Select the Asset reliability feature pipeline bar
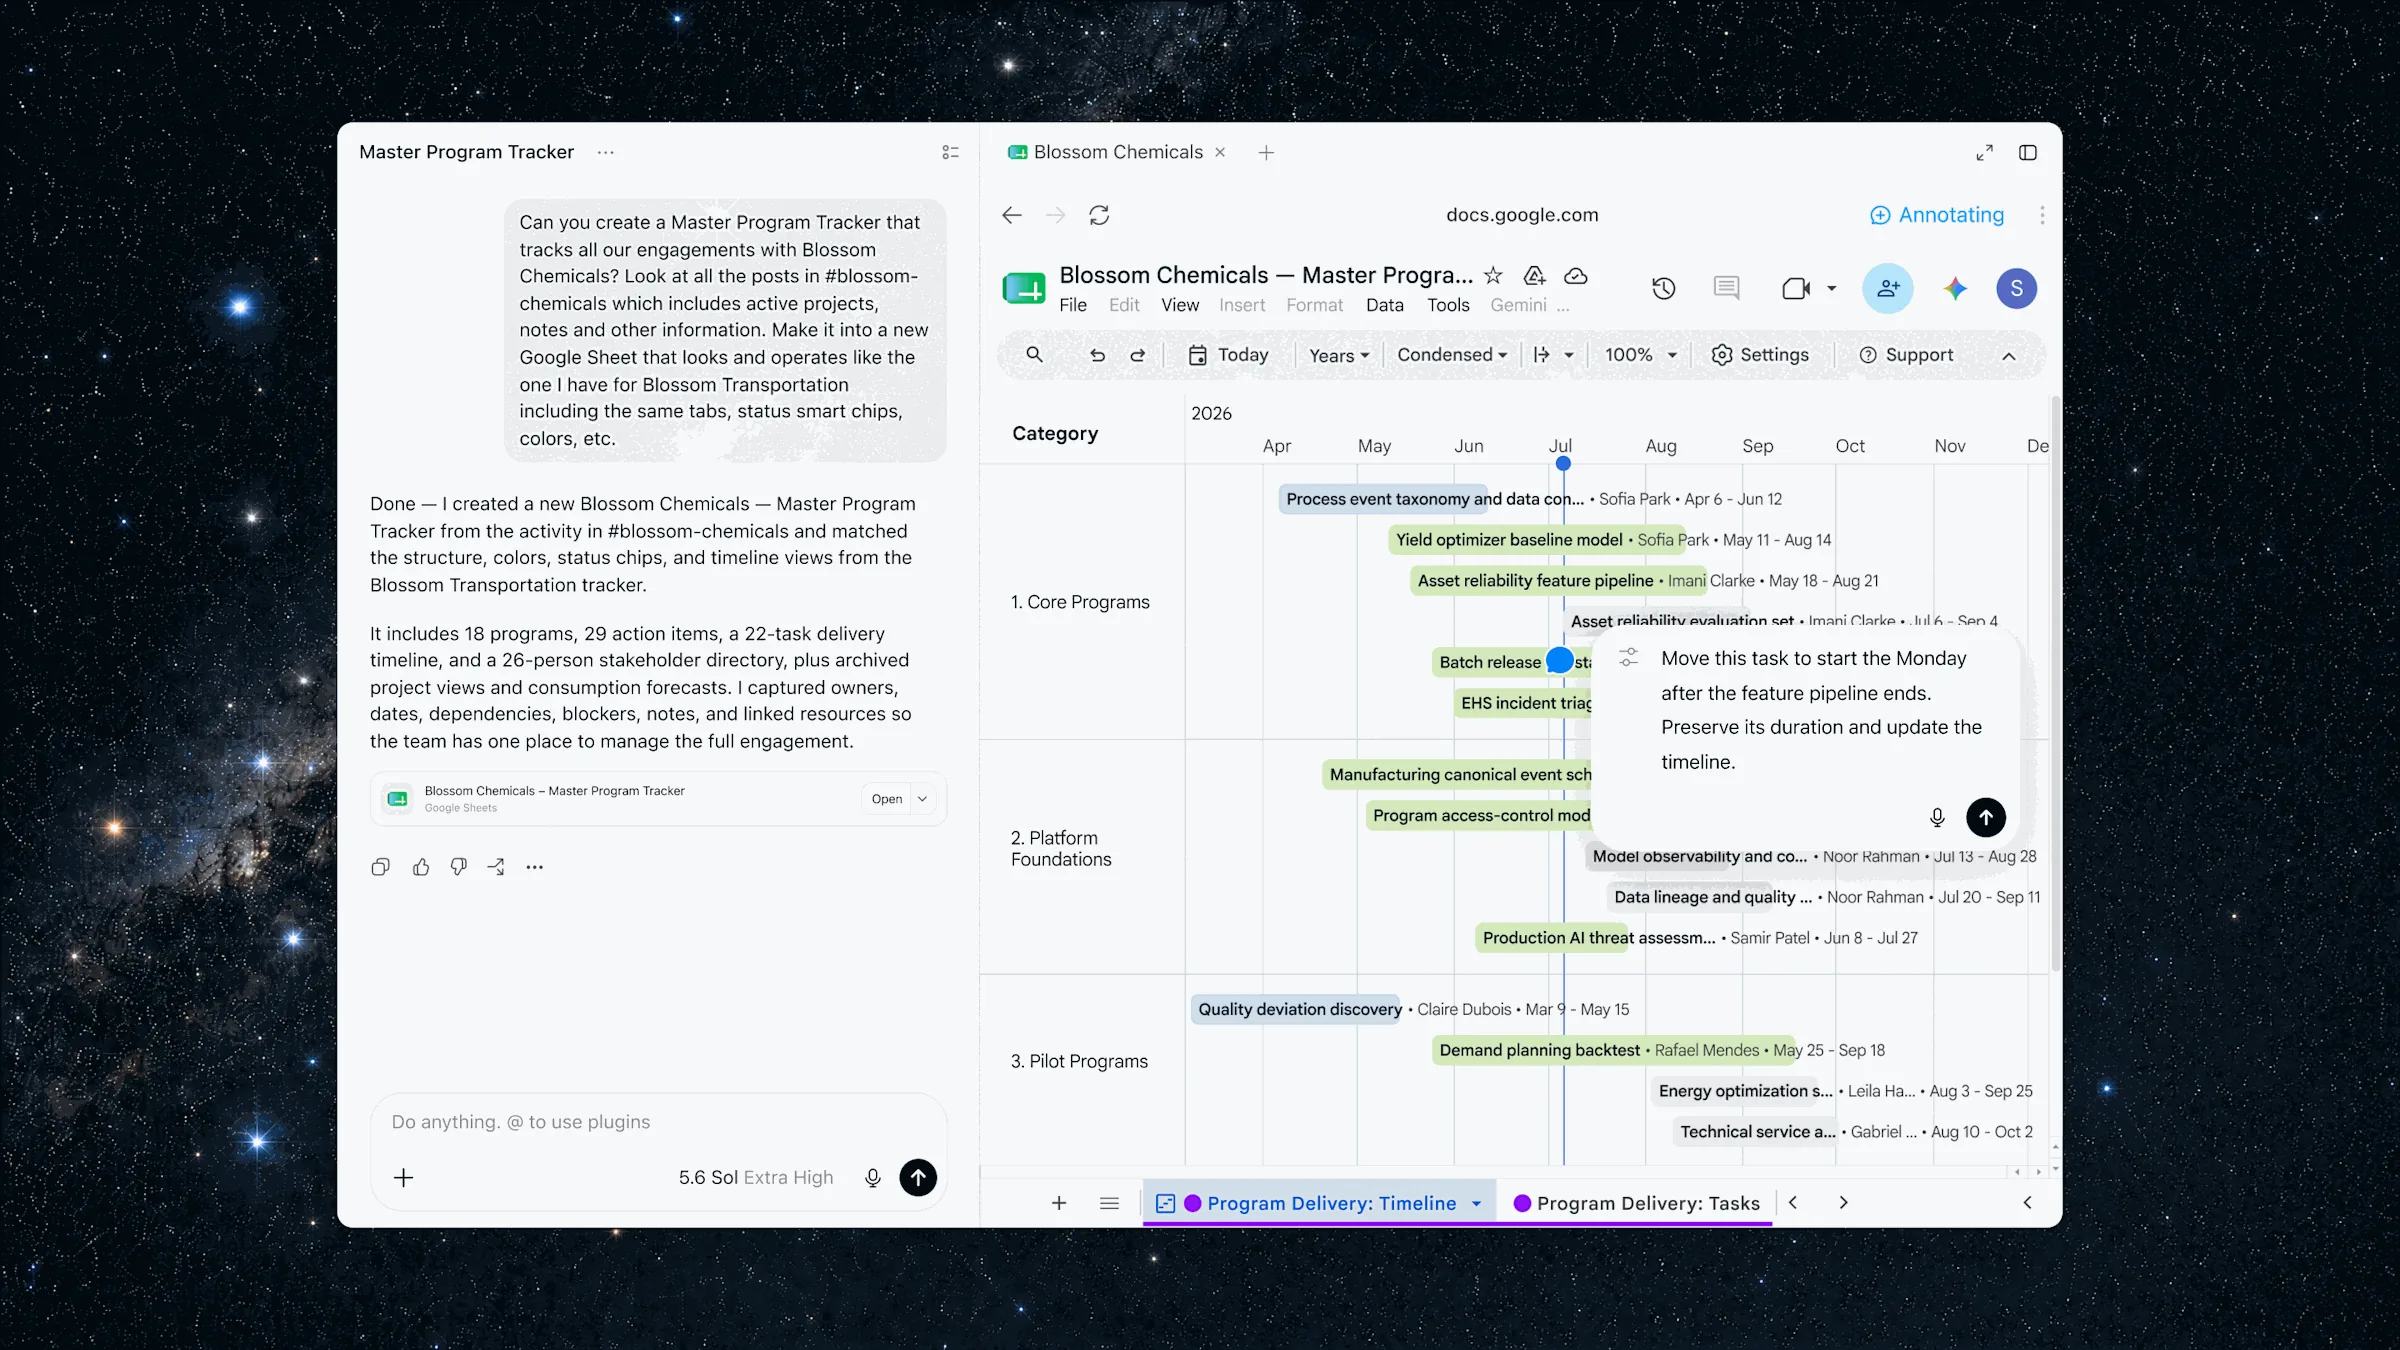Image resolution: width=2400 pixels, height=1350 pixels. tap(1558, 581)
